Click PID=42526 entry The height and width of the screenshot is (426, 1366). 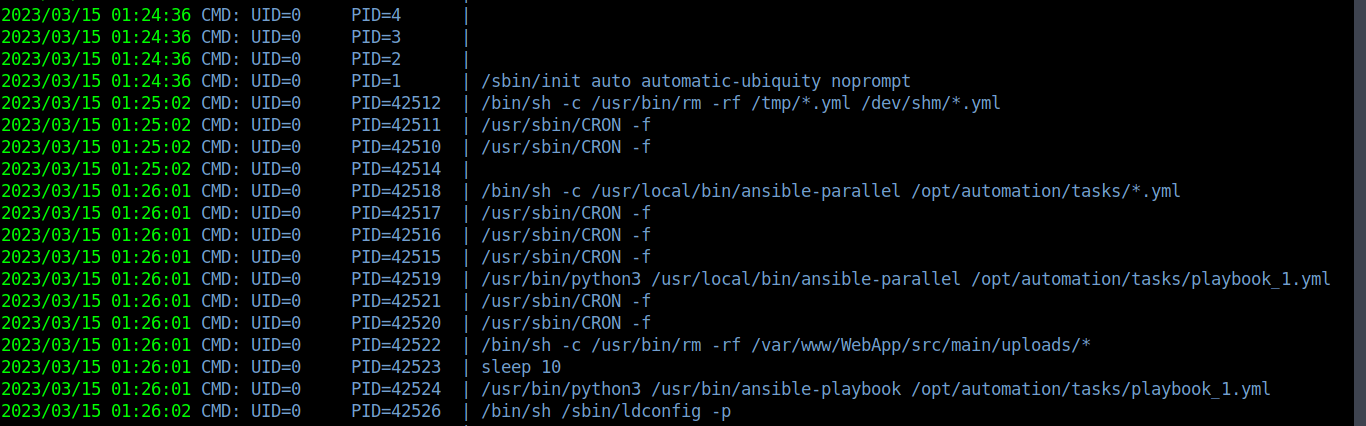click(x=396, y=411)
